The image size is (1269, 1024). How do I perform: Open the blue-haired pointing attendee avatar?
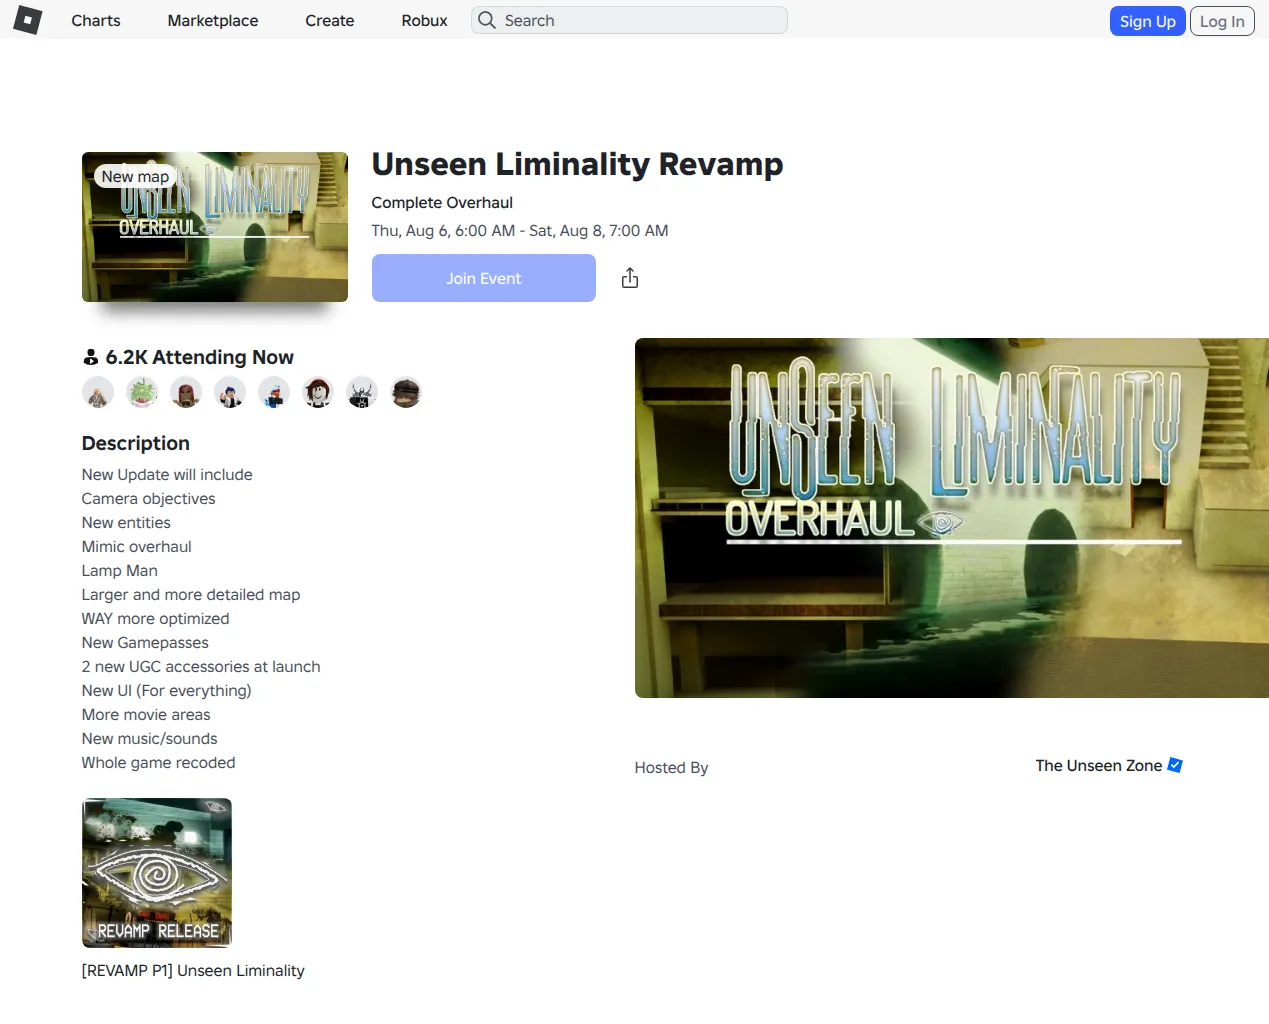coord(230,393)
